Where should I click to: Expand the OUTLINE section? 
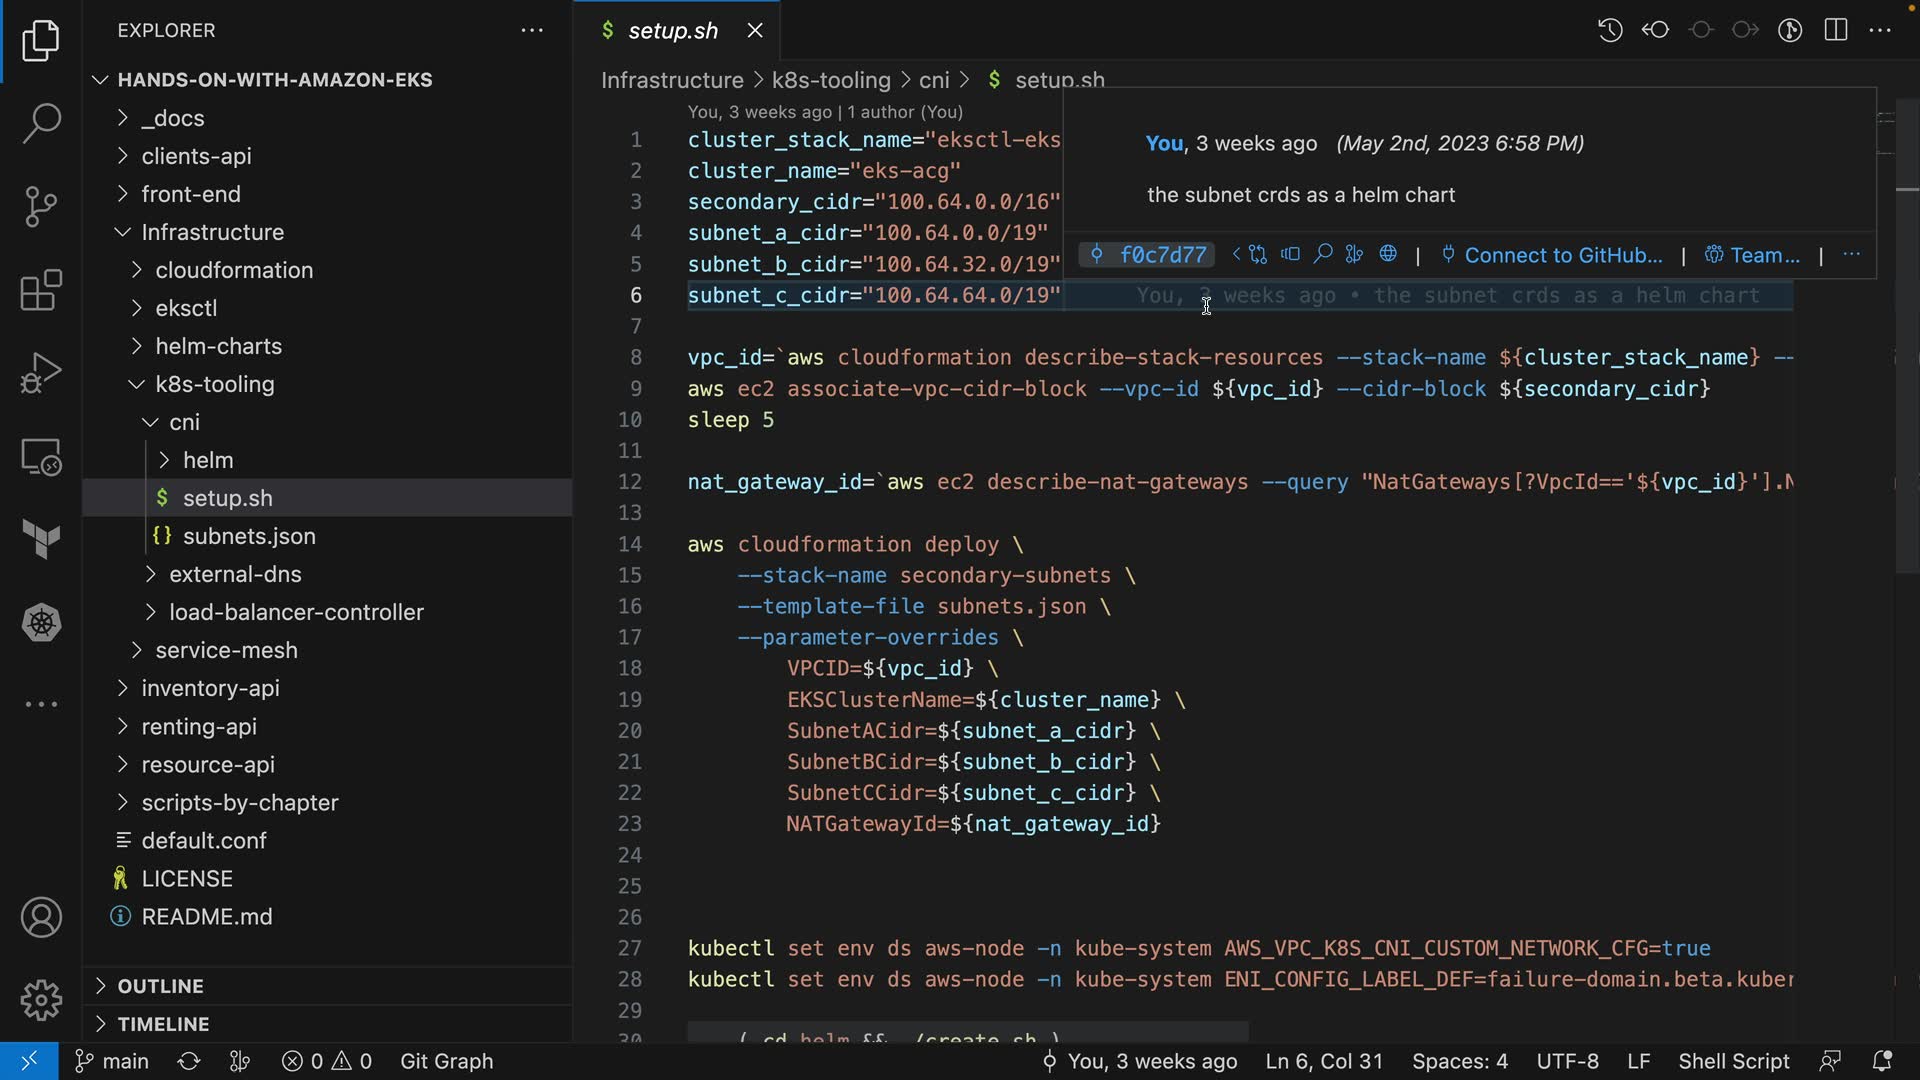160,986
